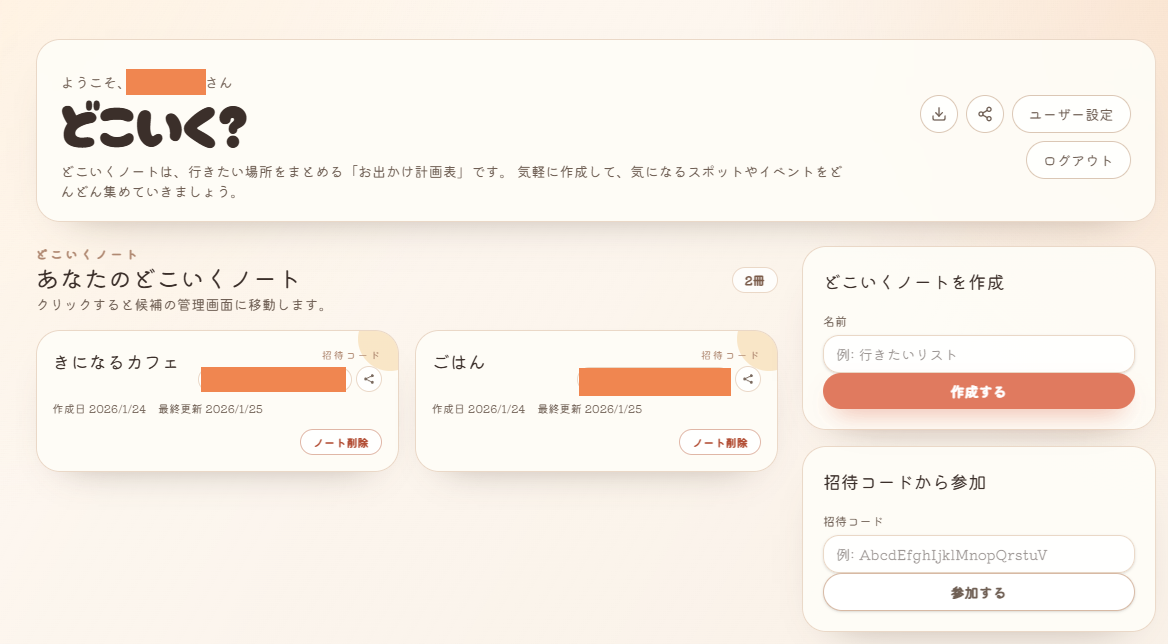1168x644 pixels.
Task: Click the 招待コードから参加 panel heading
Action: [x=905, y=482]
